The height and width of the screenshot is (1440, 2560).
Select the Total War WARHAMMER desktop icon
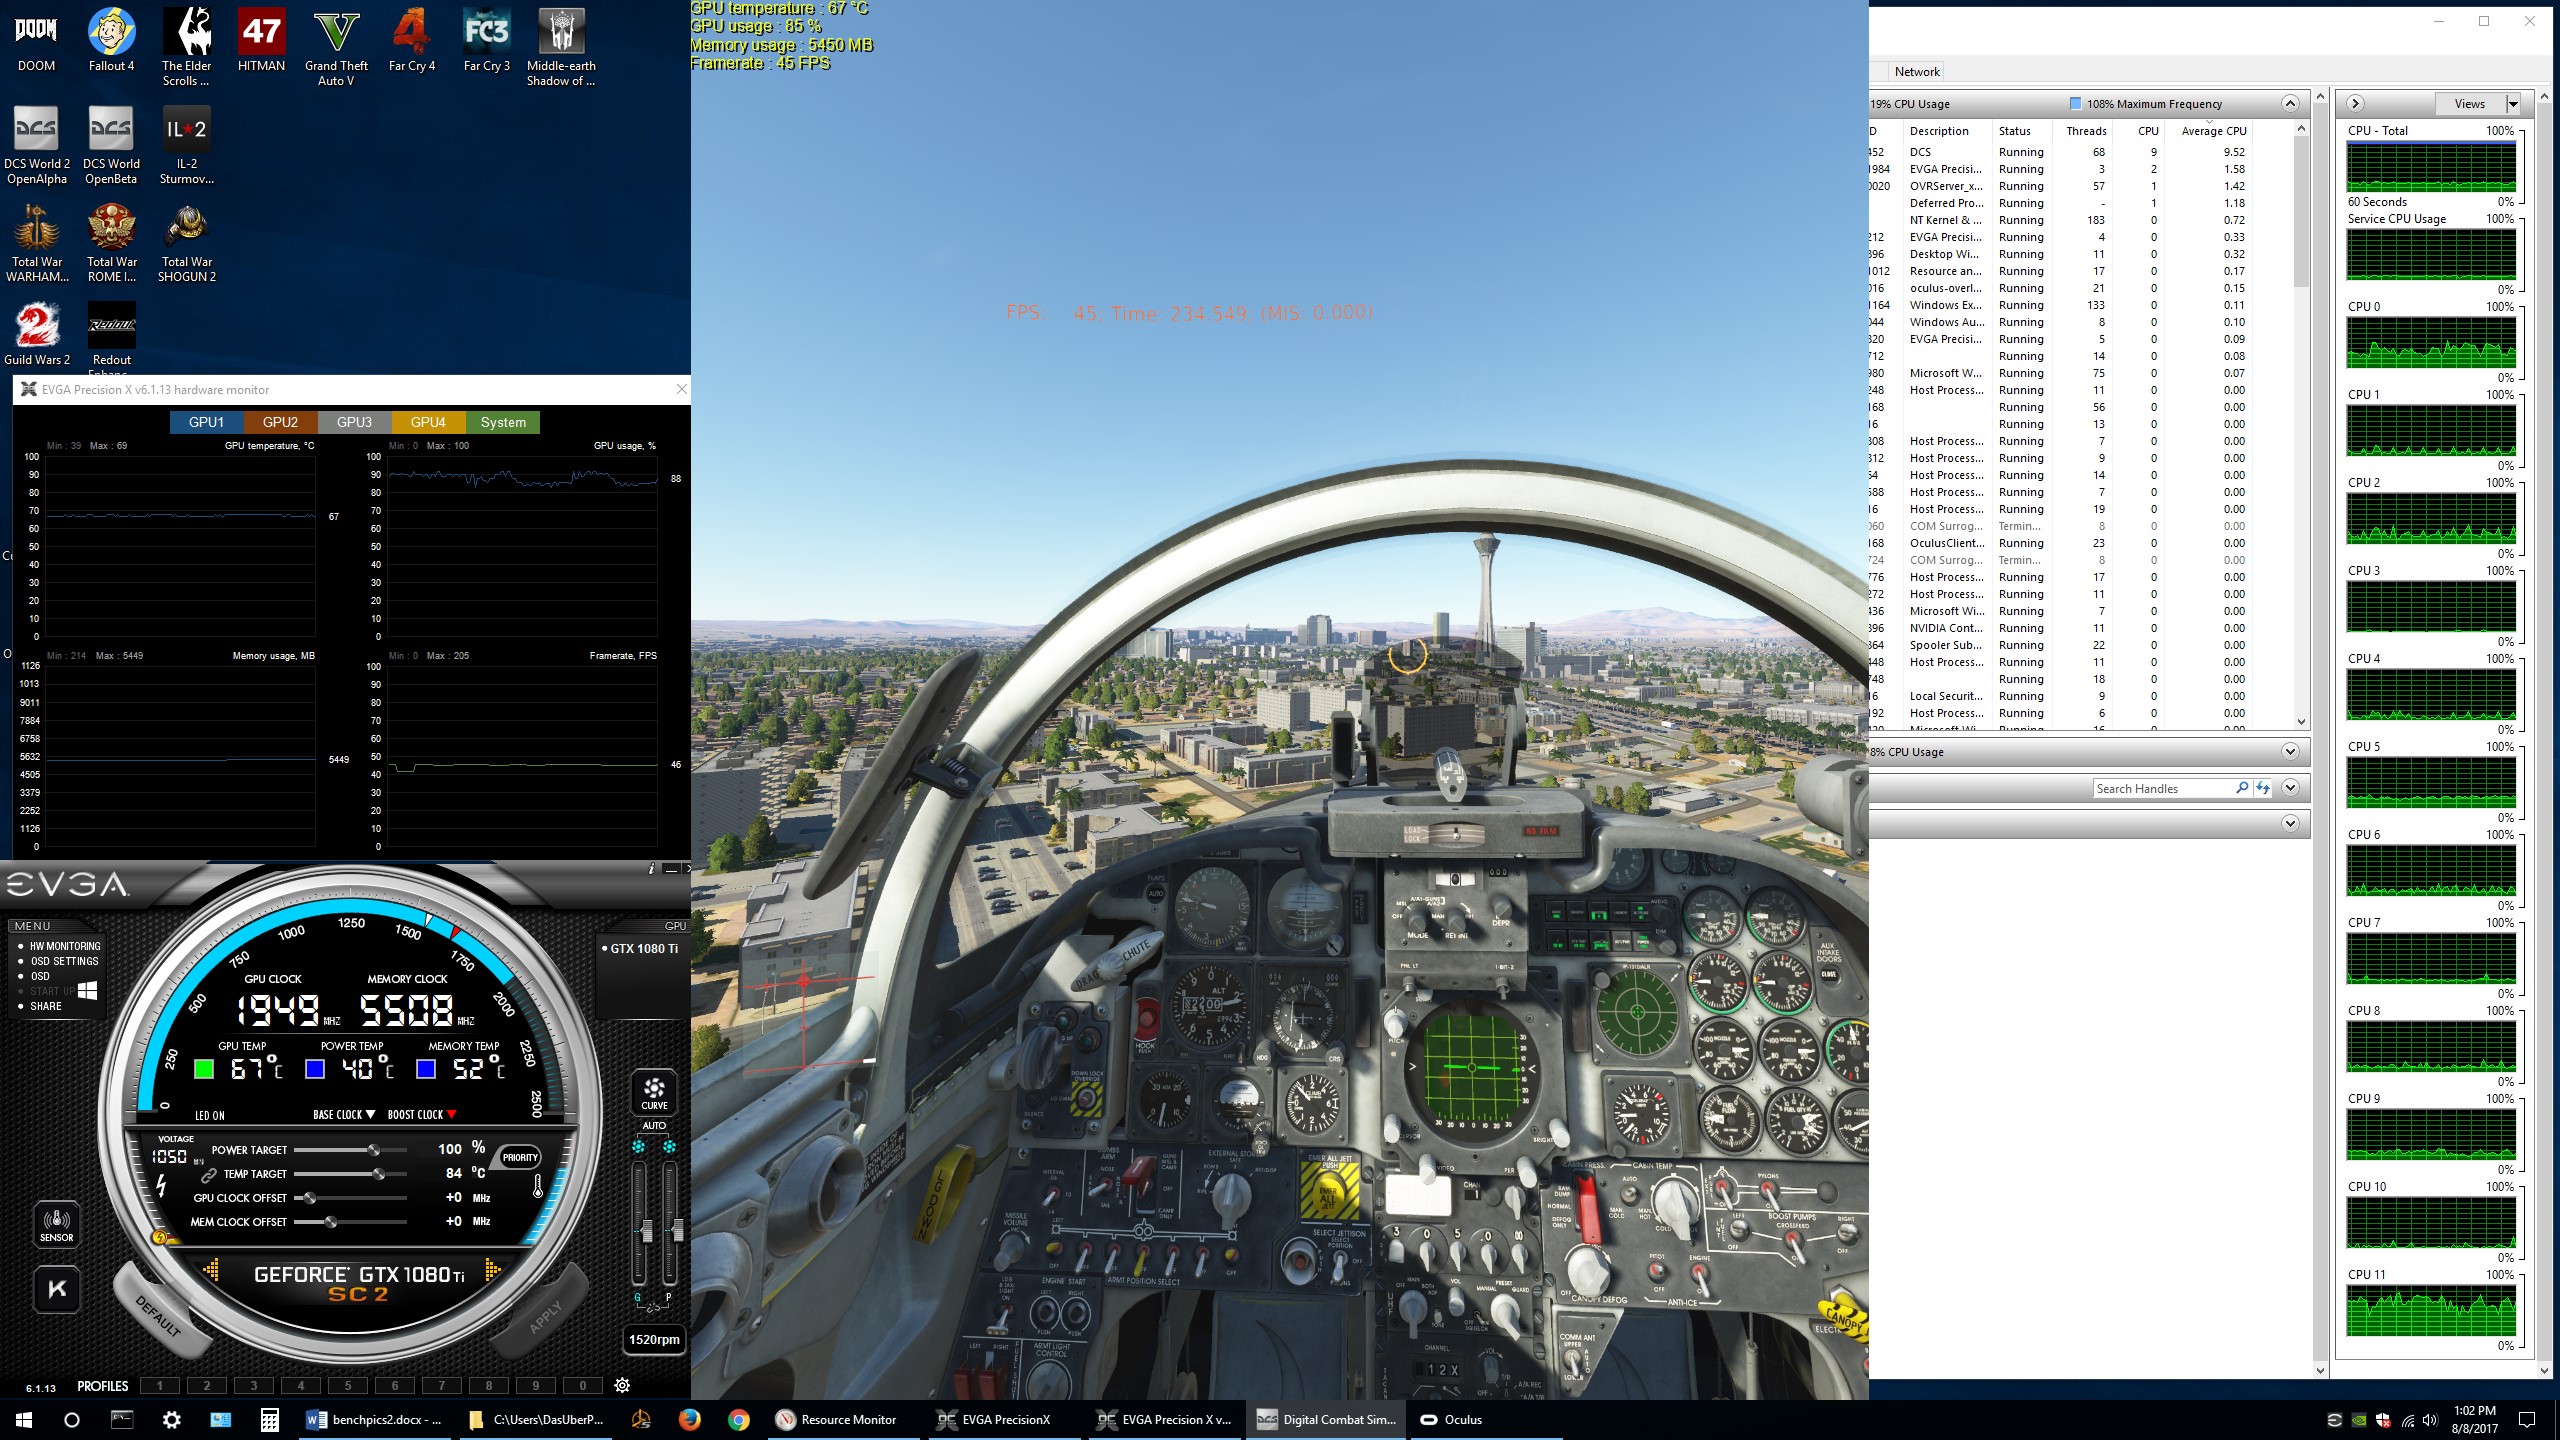37,243
